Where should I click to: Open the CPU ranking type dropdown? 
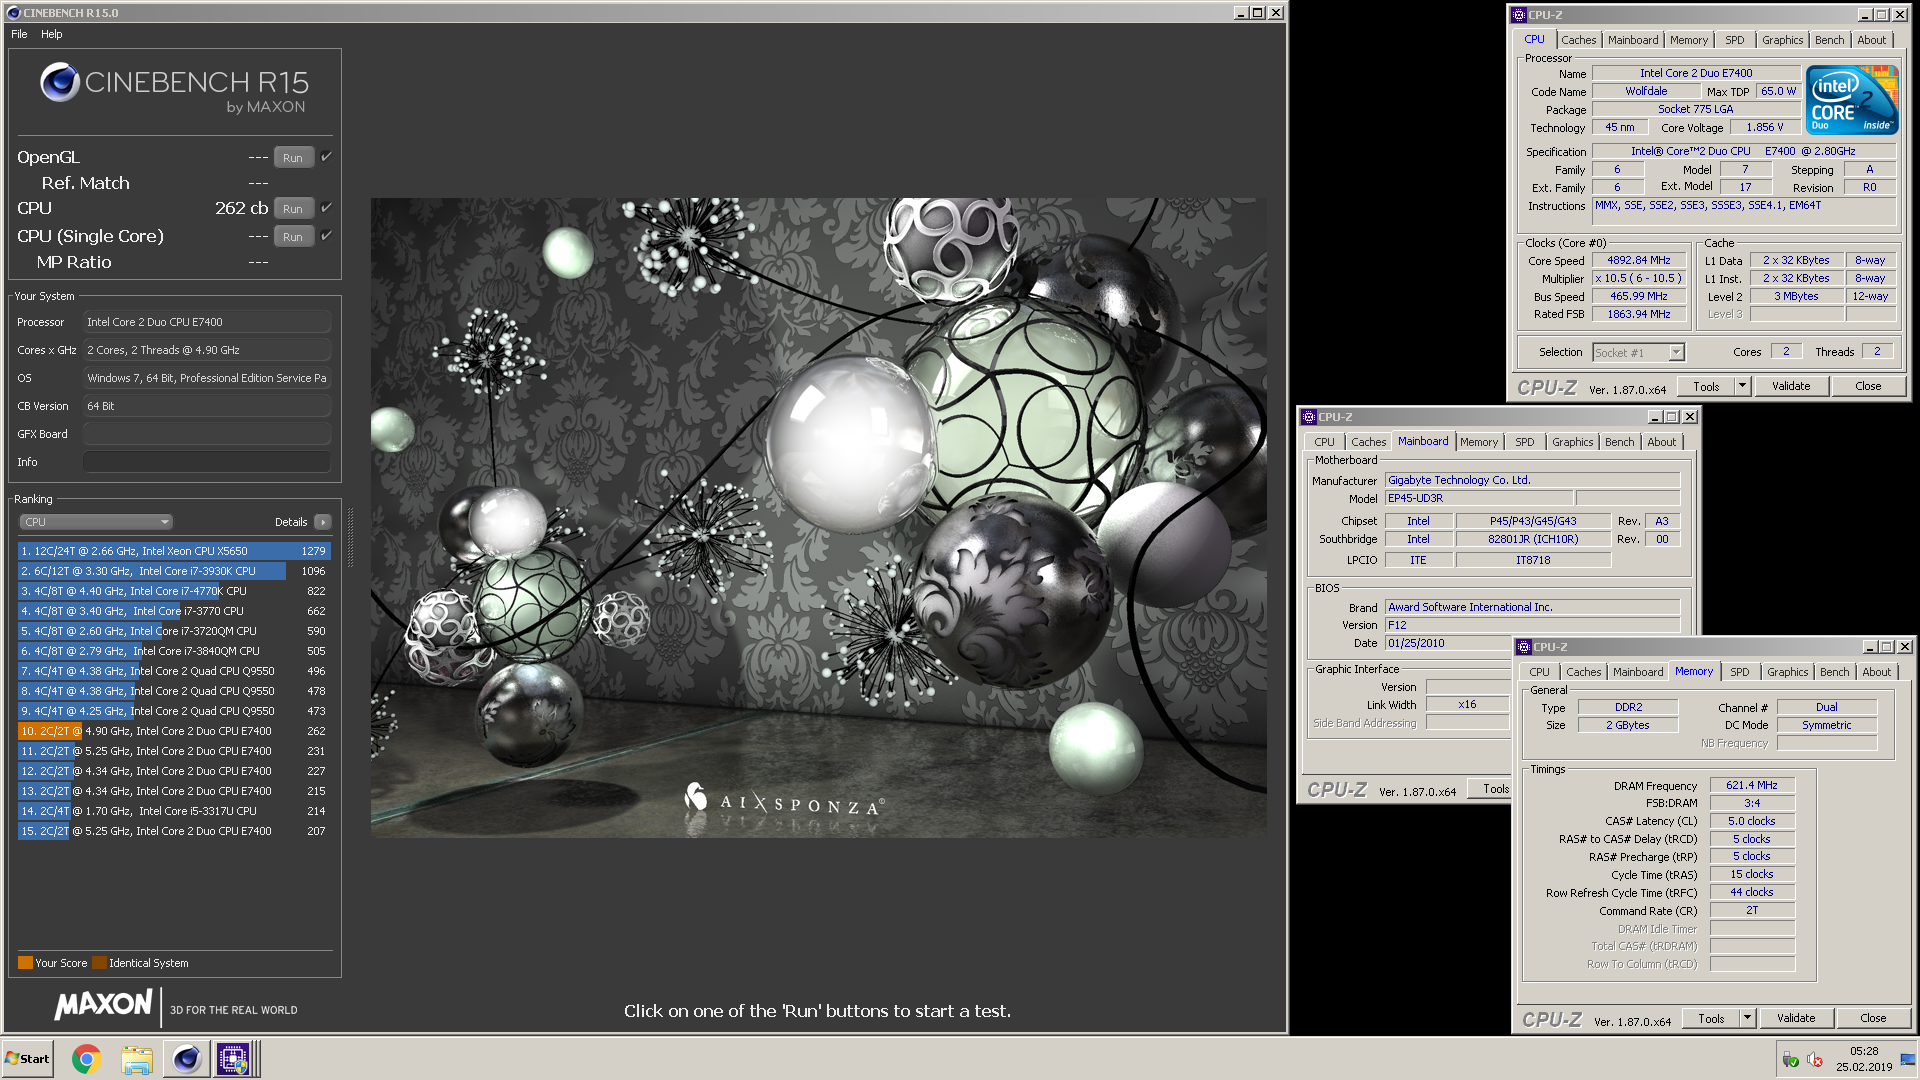tap(96, 522)
